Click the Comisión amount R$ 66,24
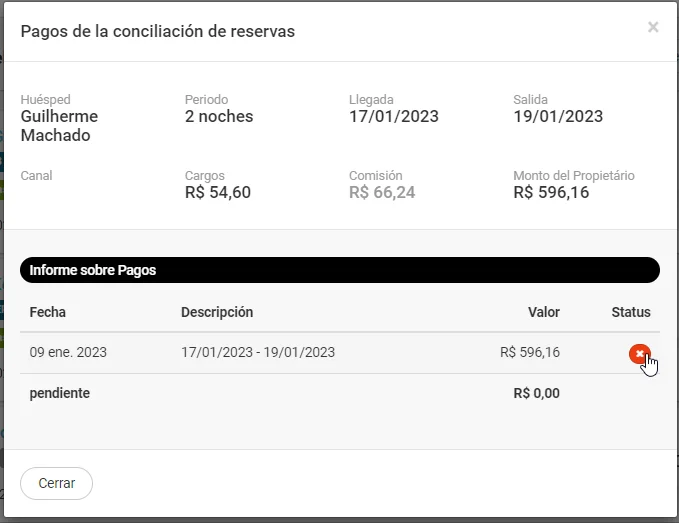 click(382, 192)
